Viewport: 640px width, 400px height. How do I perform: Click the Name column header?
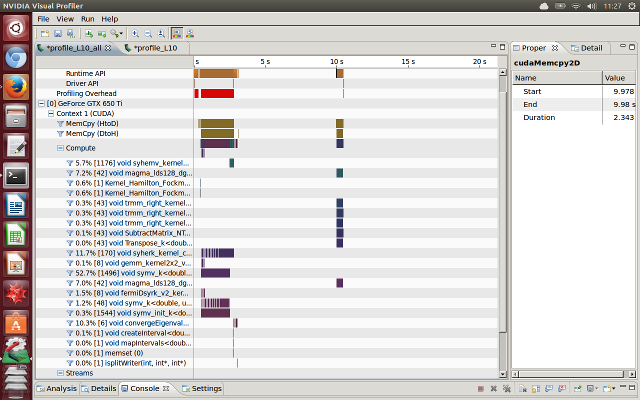coord(557,78)
